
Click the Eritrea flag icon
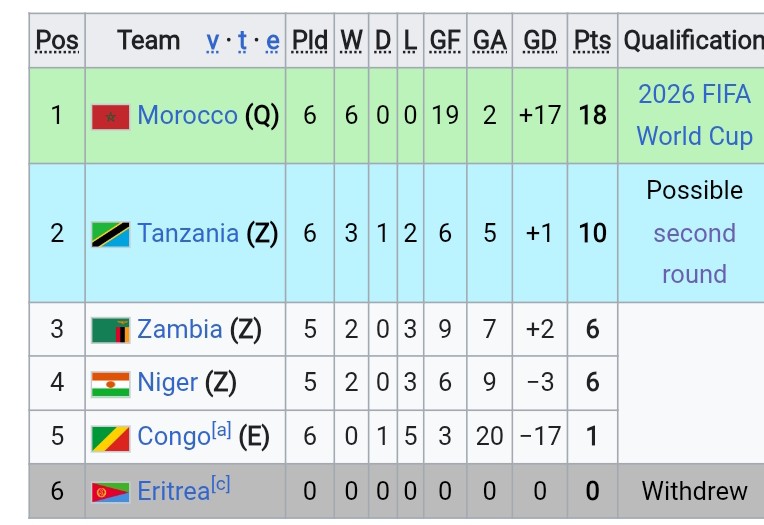coord(111,492)
